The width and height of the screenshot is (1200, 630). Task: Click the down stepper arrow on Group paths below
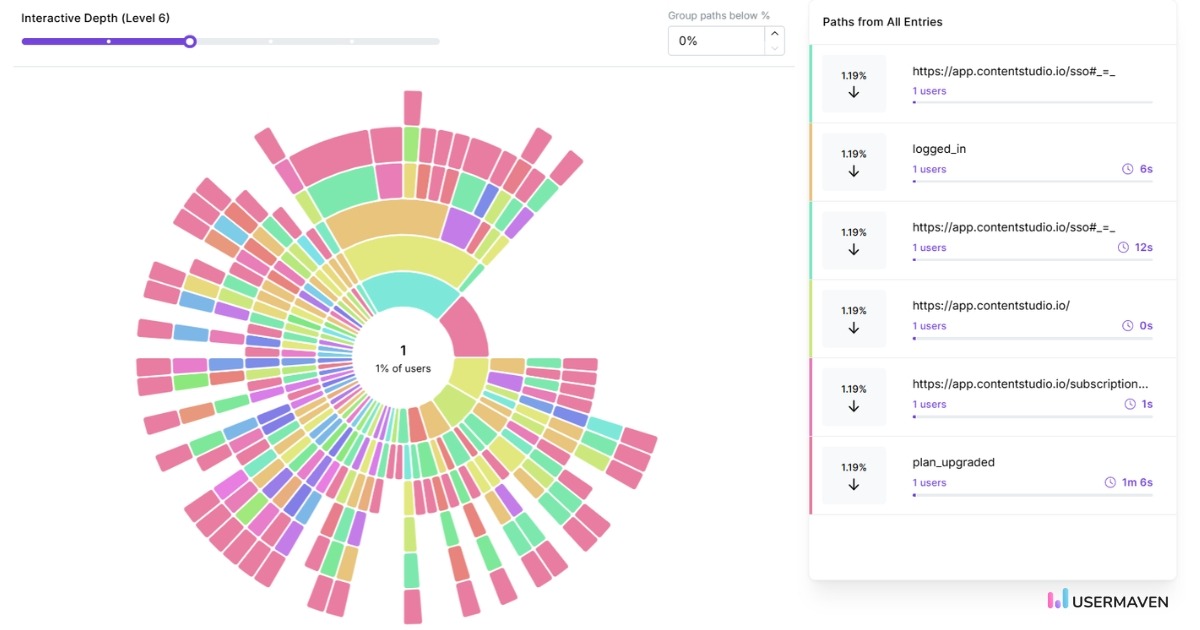(774, 48)
